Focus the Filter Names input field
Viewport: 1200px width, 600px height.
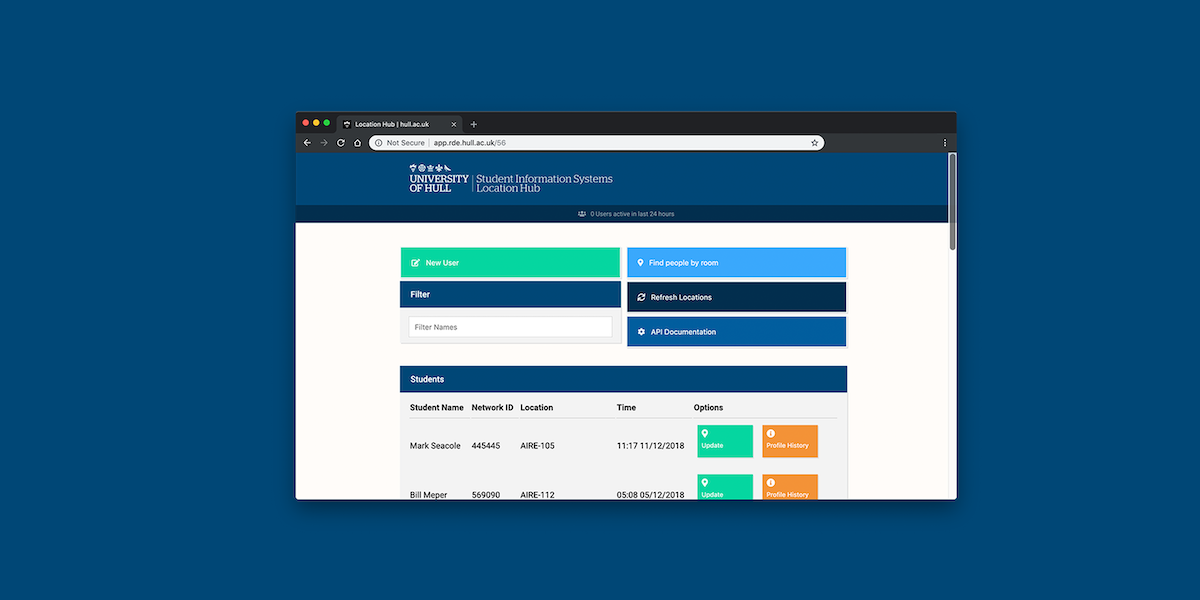pos(510,327)
